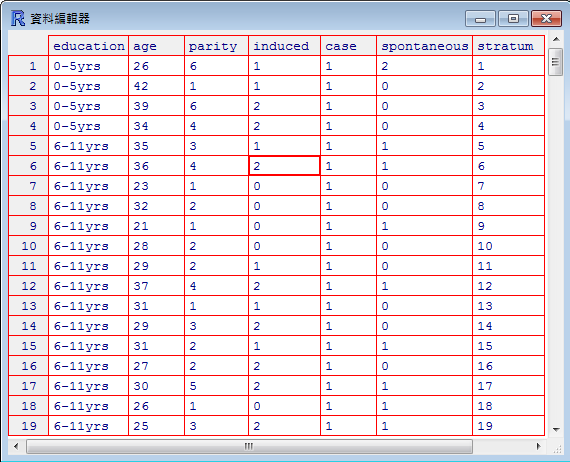Select parity cell in row 4

pyautogui.click(x=216, y=126)
